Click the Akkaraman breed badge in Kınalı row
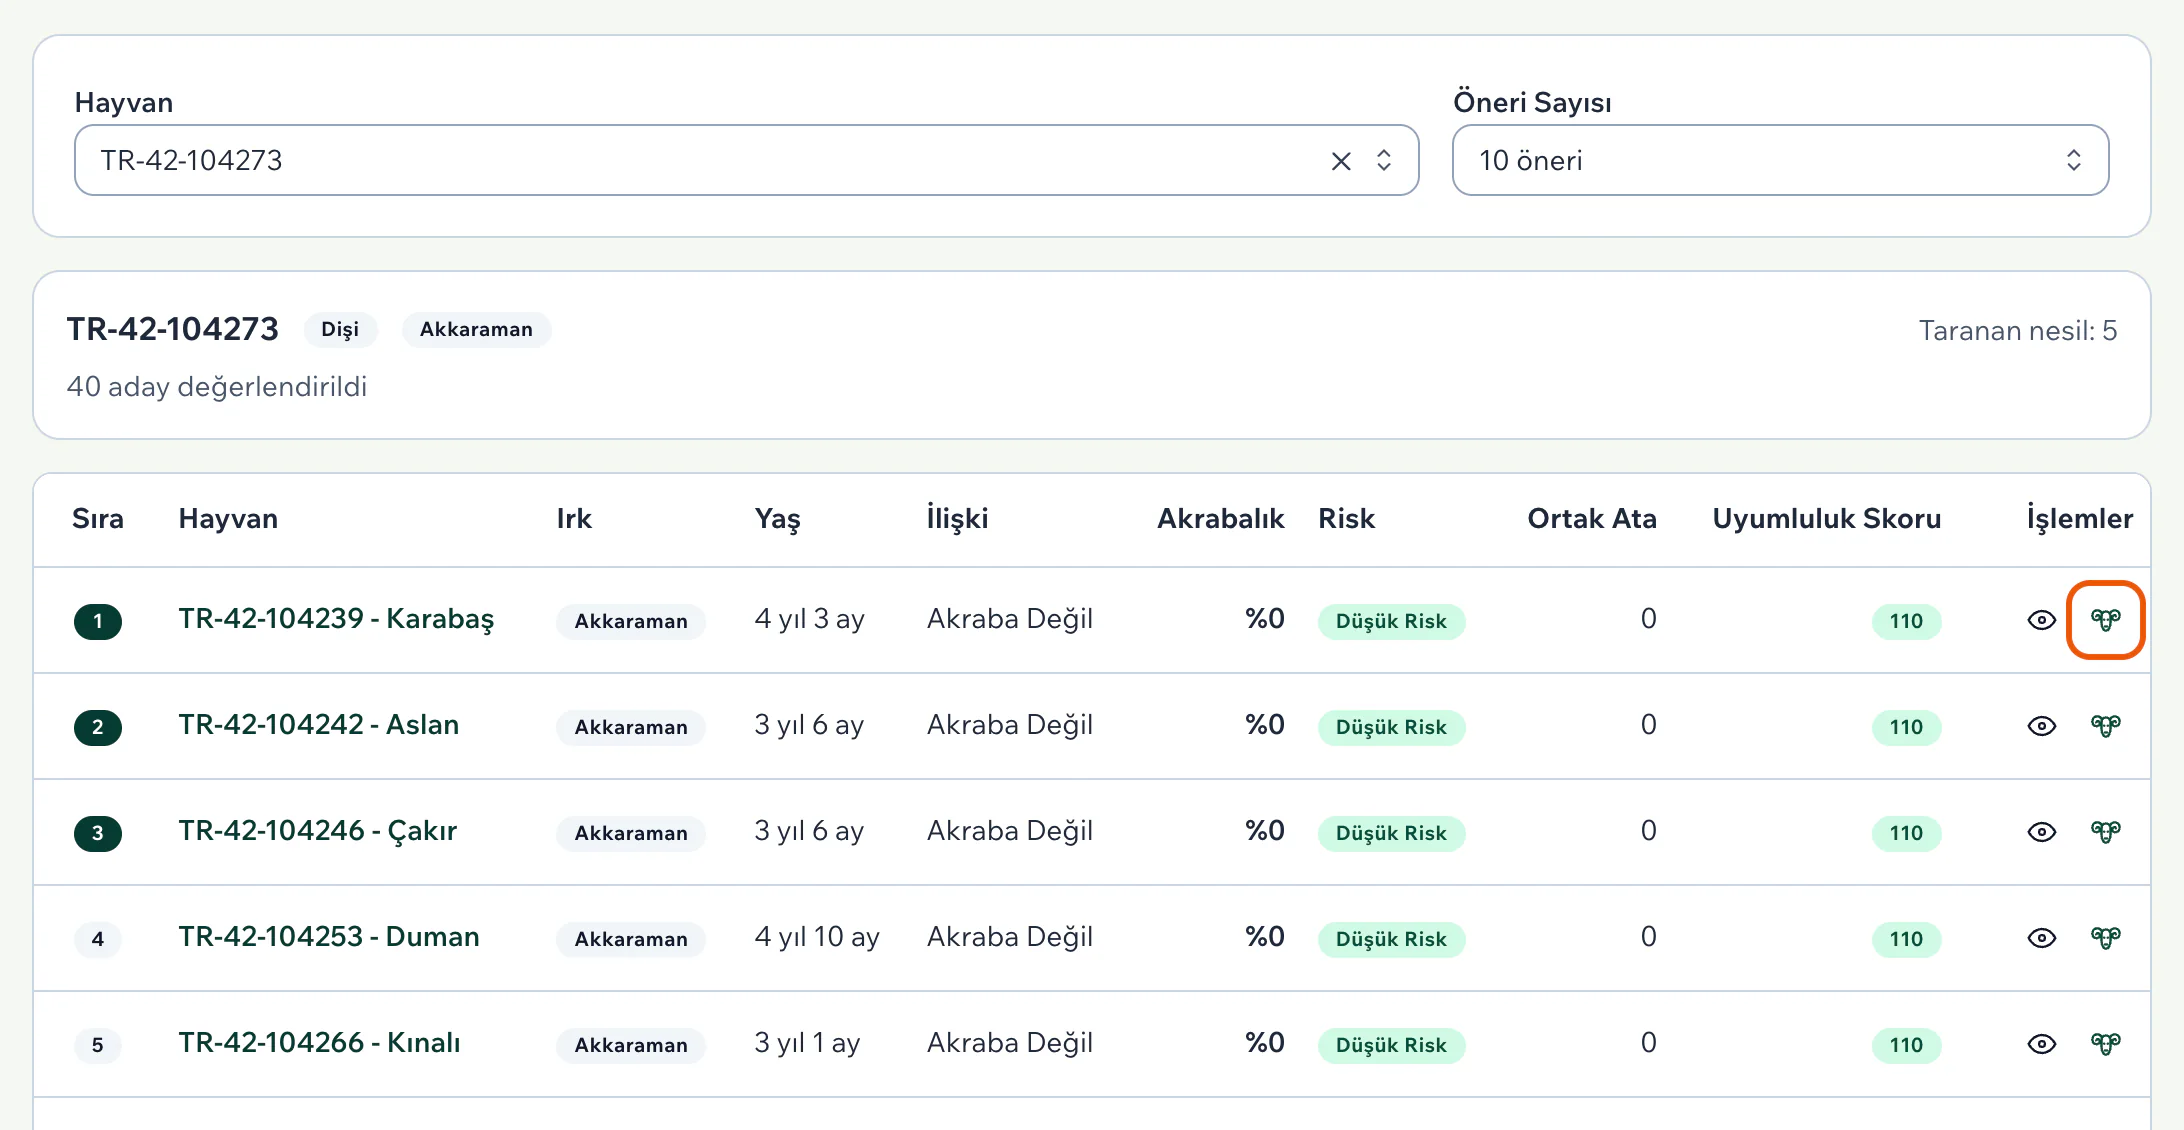This screenshot has width=2184, height=1130. [631, 1045]
